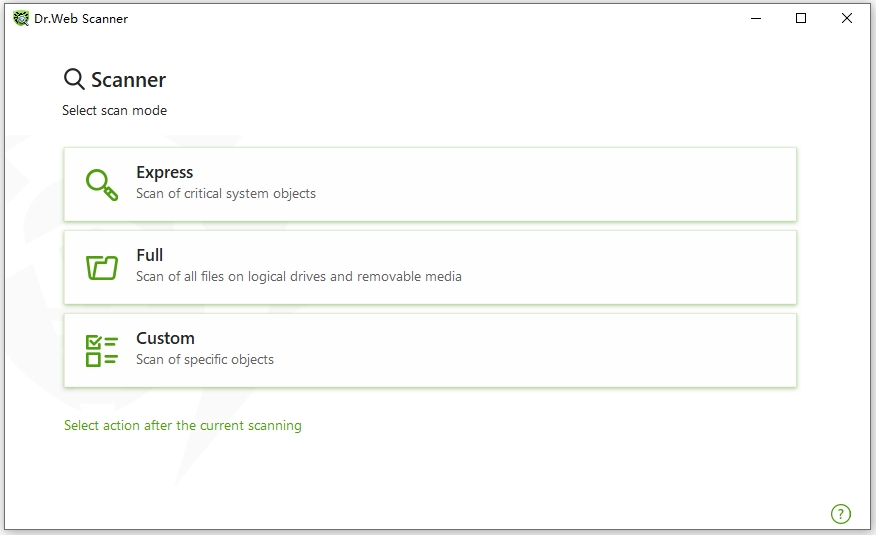Click the Full scan folder icon
The height and width of the screenshot is (535, 876).
101,267
